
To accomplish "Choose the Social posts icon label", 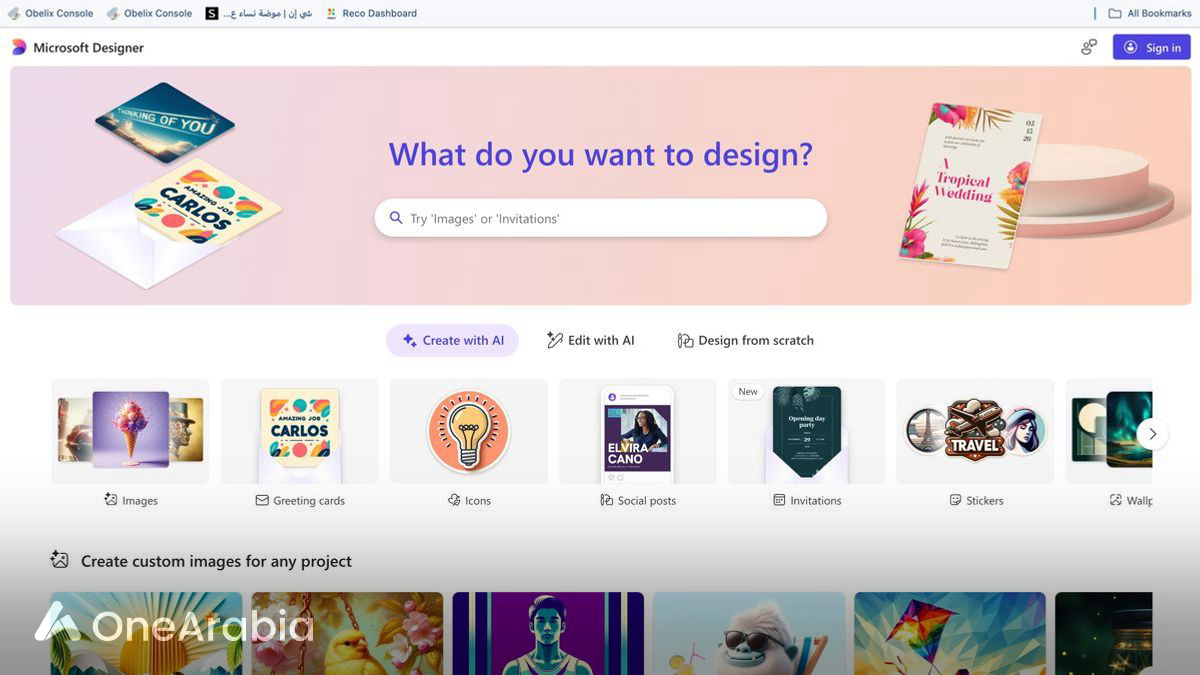I will tap(606, 500).
